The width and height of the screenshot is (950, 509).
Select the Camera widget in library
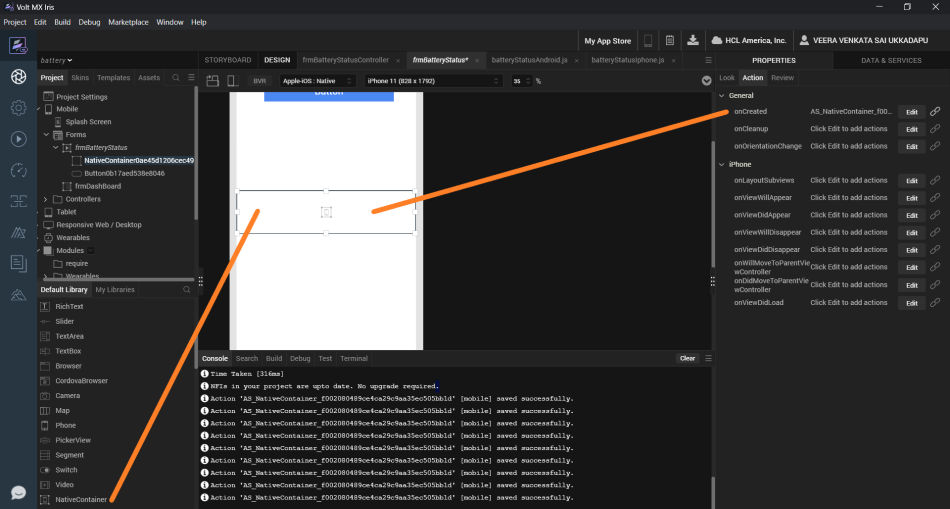[60, 396]
